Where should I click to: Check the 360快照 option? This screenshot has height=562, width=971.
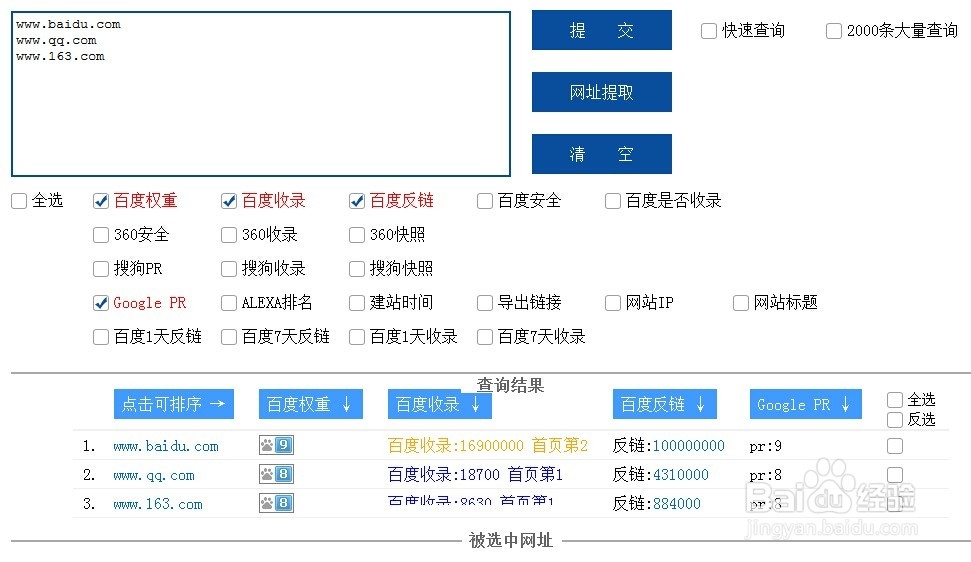click(357, 235)
